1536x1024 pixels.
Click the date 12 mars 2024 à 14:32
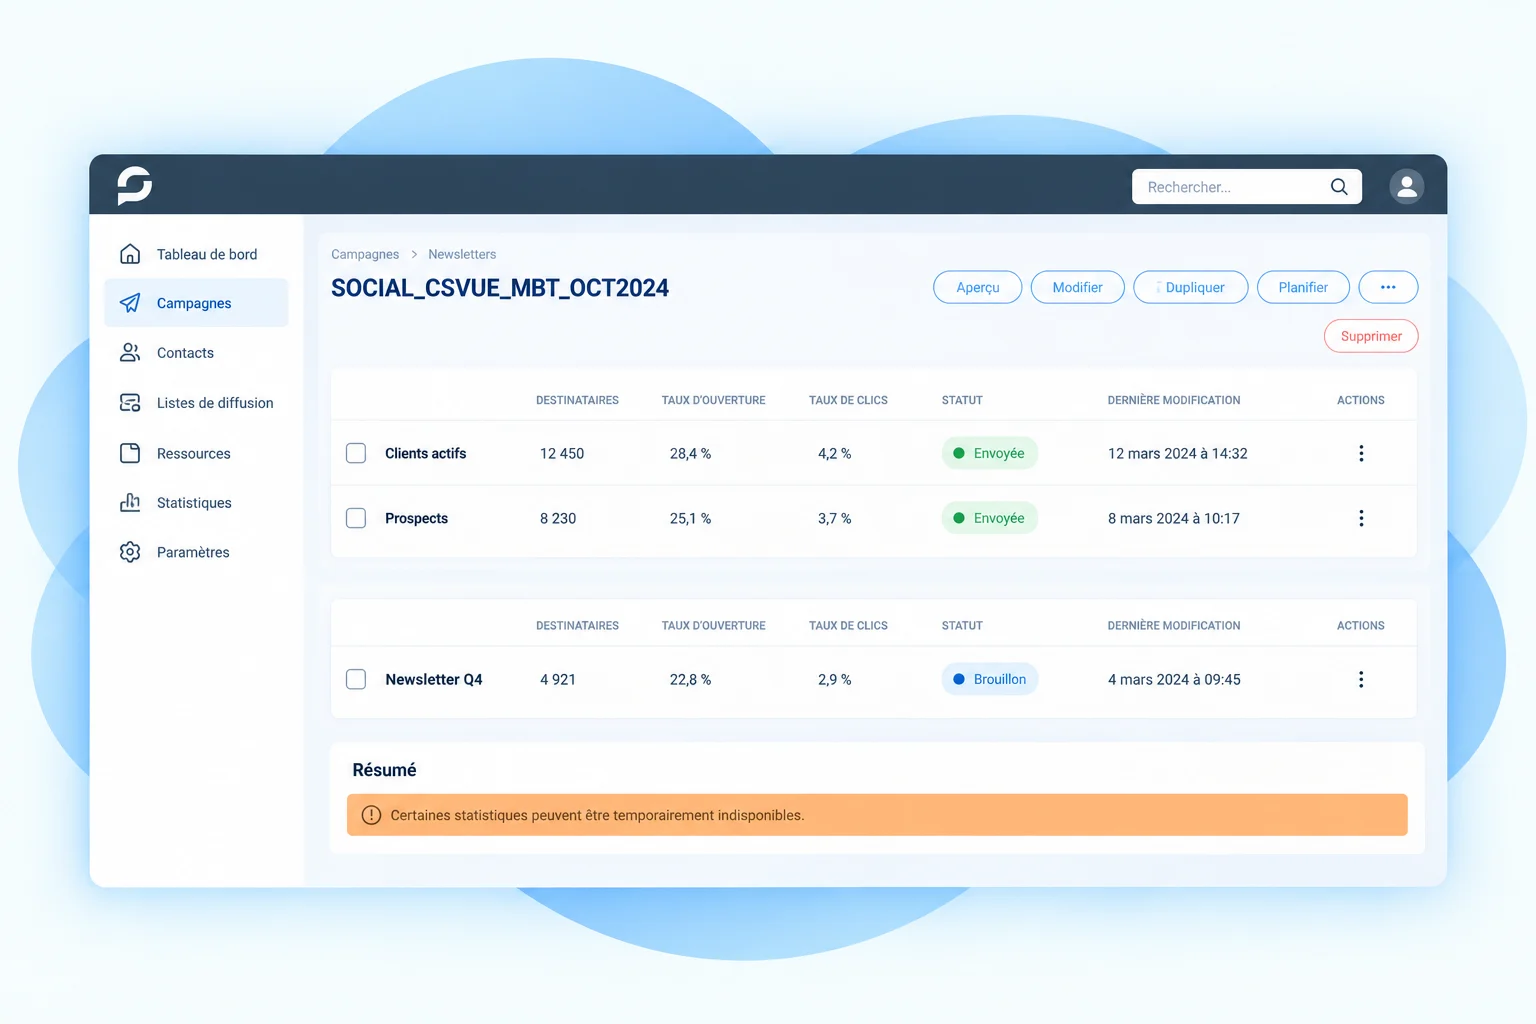[1177, 453]
